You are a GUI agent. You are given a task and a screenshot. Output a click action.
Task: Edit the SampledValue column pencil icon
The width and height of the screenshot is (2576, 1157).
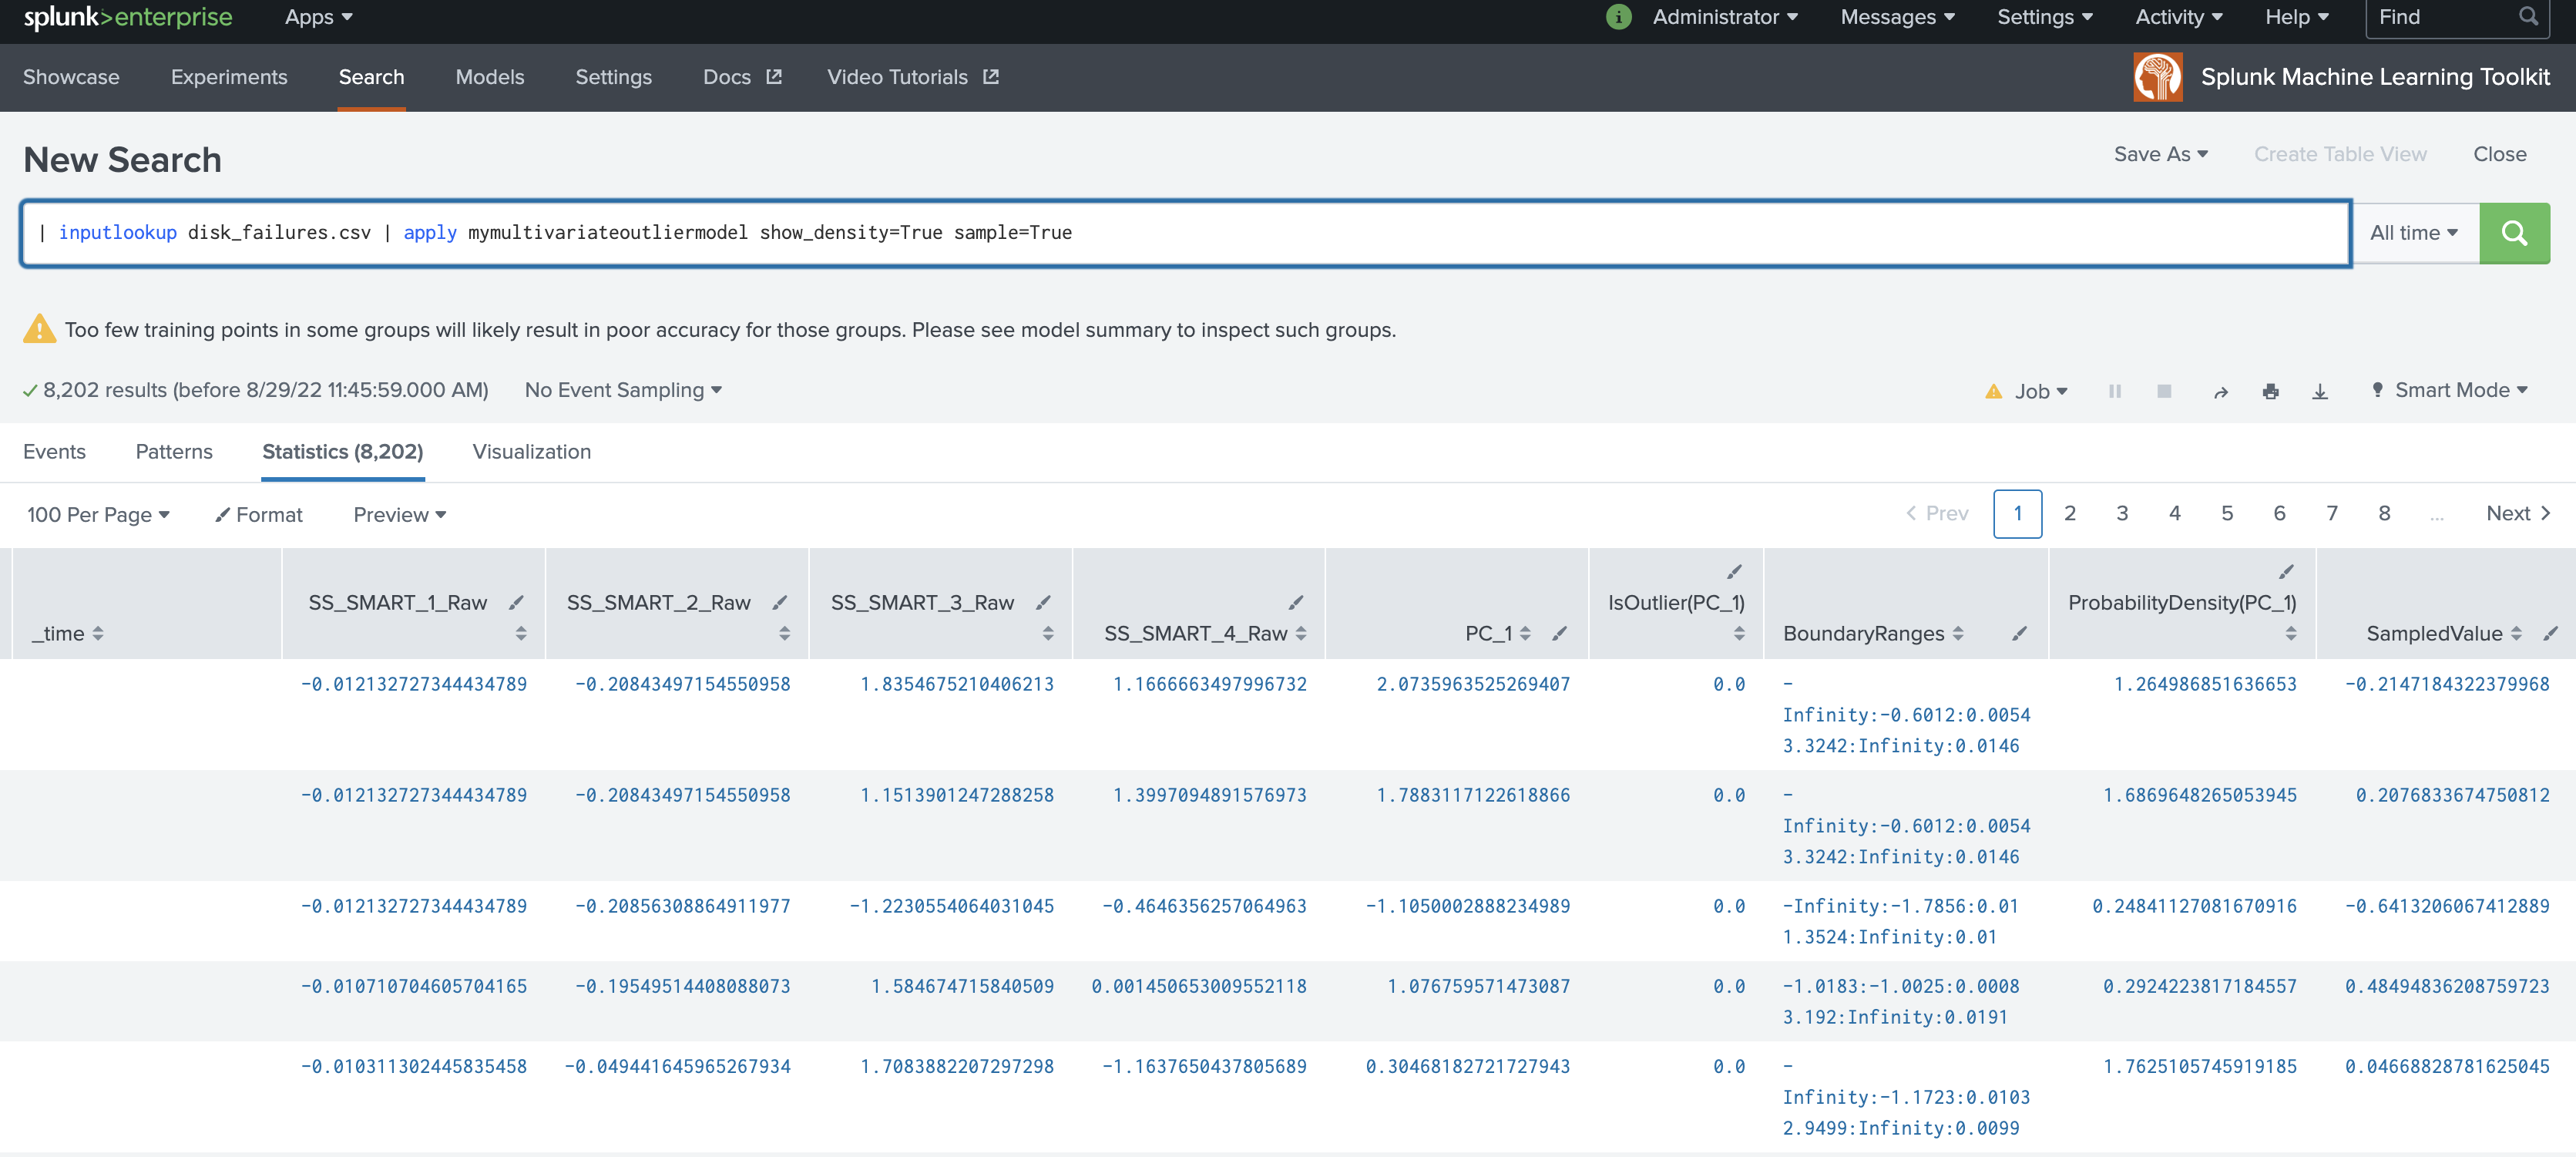pyautogui.click(x=2551, y=633)
